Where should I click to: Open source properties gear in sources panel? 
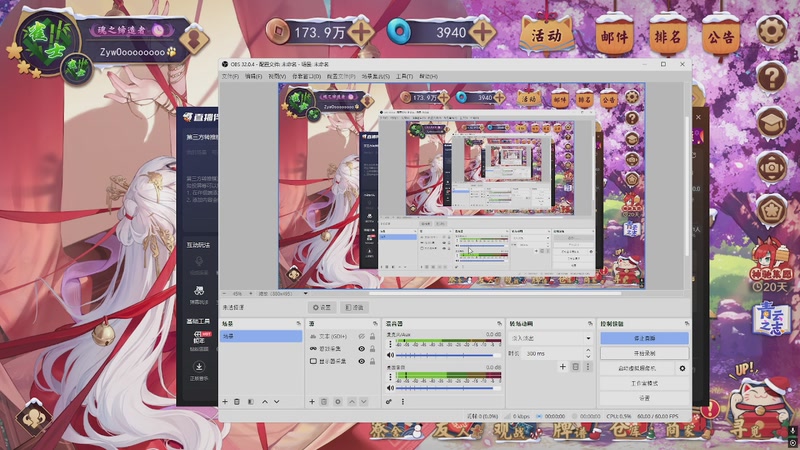pos(338,402)
